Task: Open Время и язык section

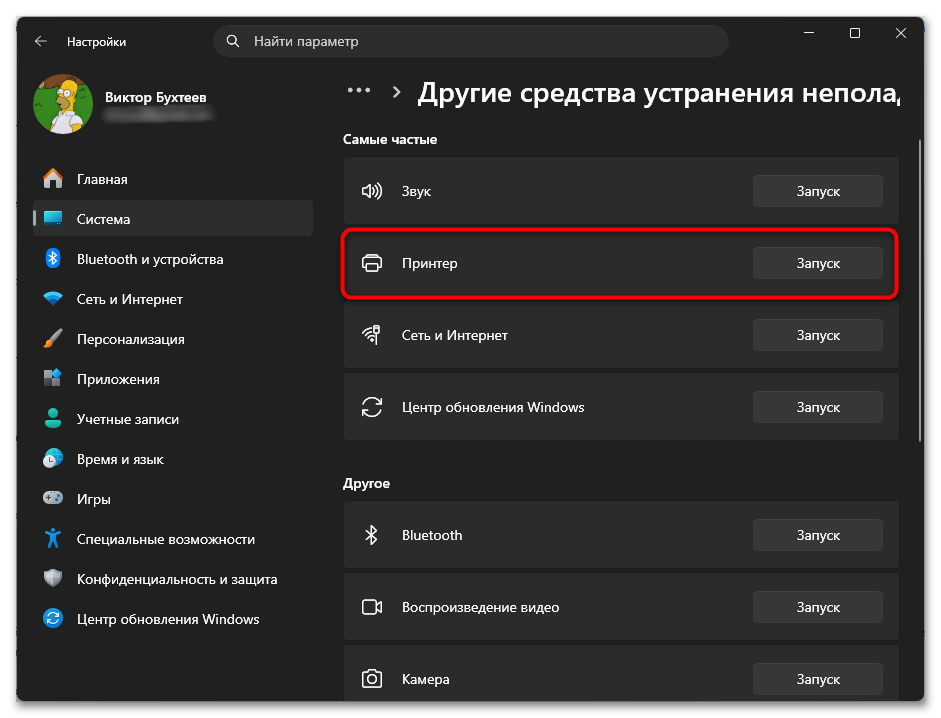Action: pos(173,459)
